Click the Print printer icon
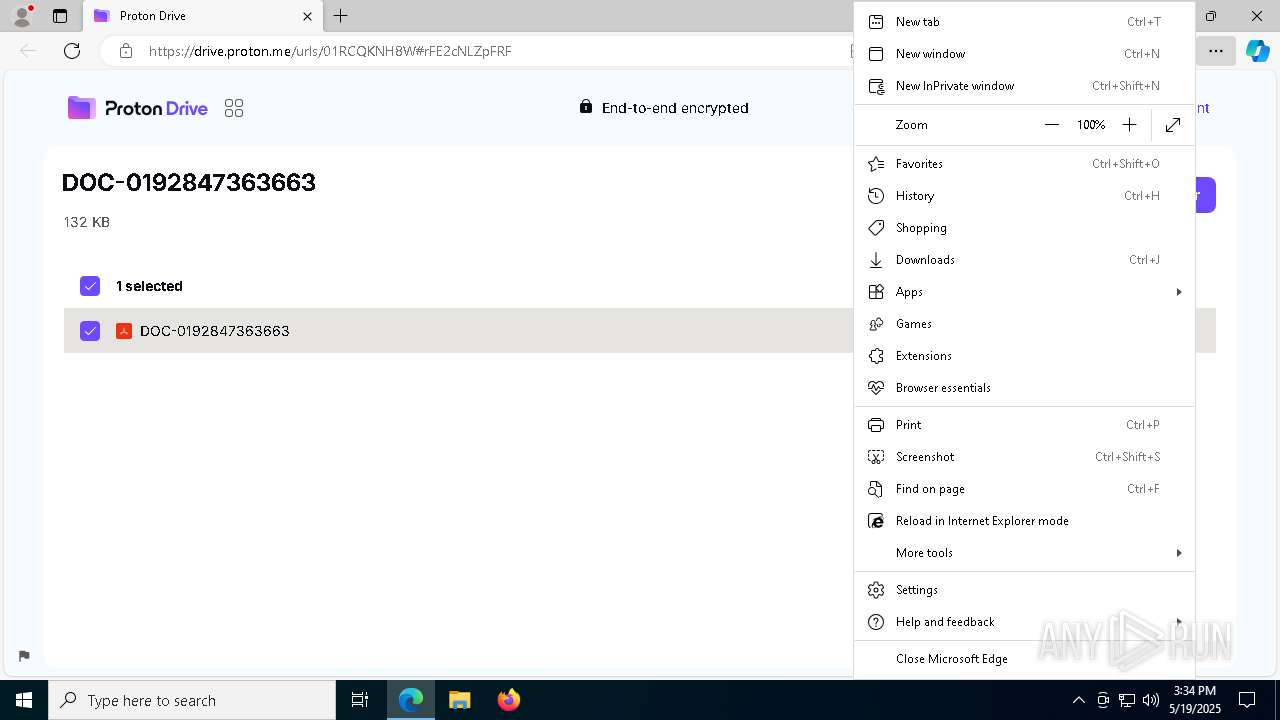1280x720 pixels. [x=876, y=425]
